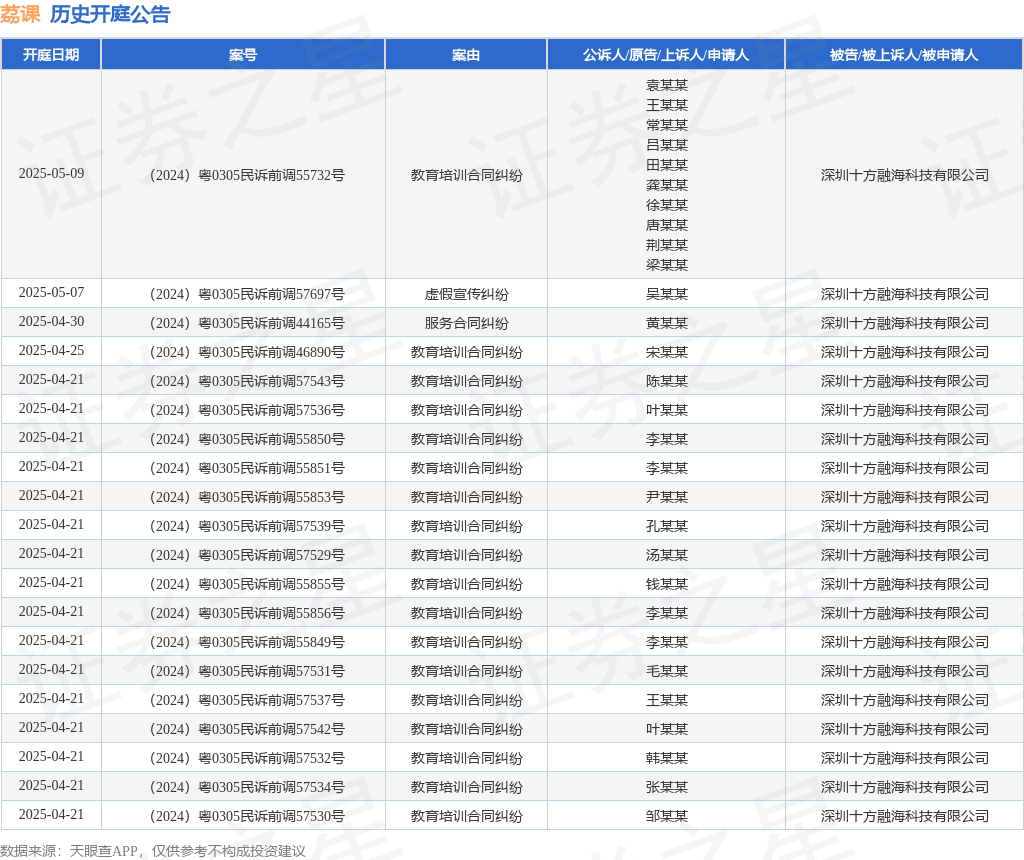Click 教育培训合同纠纷 in the 宋某某 row
Screen dimensions: 1024x860
click(466, 353)
